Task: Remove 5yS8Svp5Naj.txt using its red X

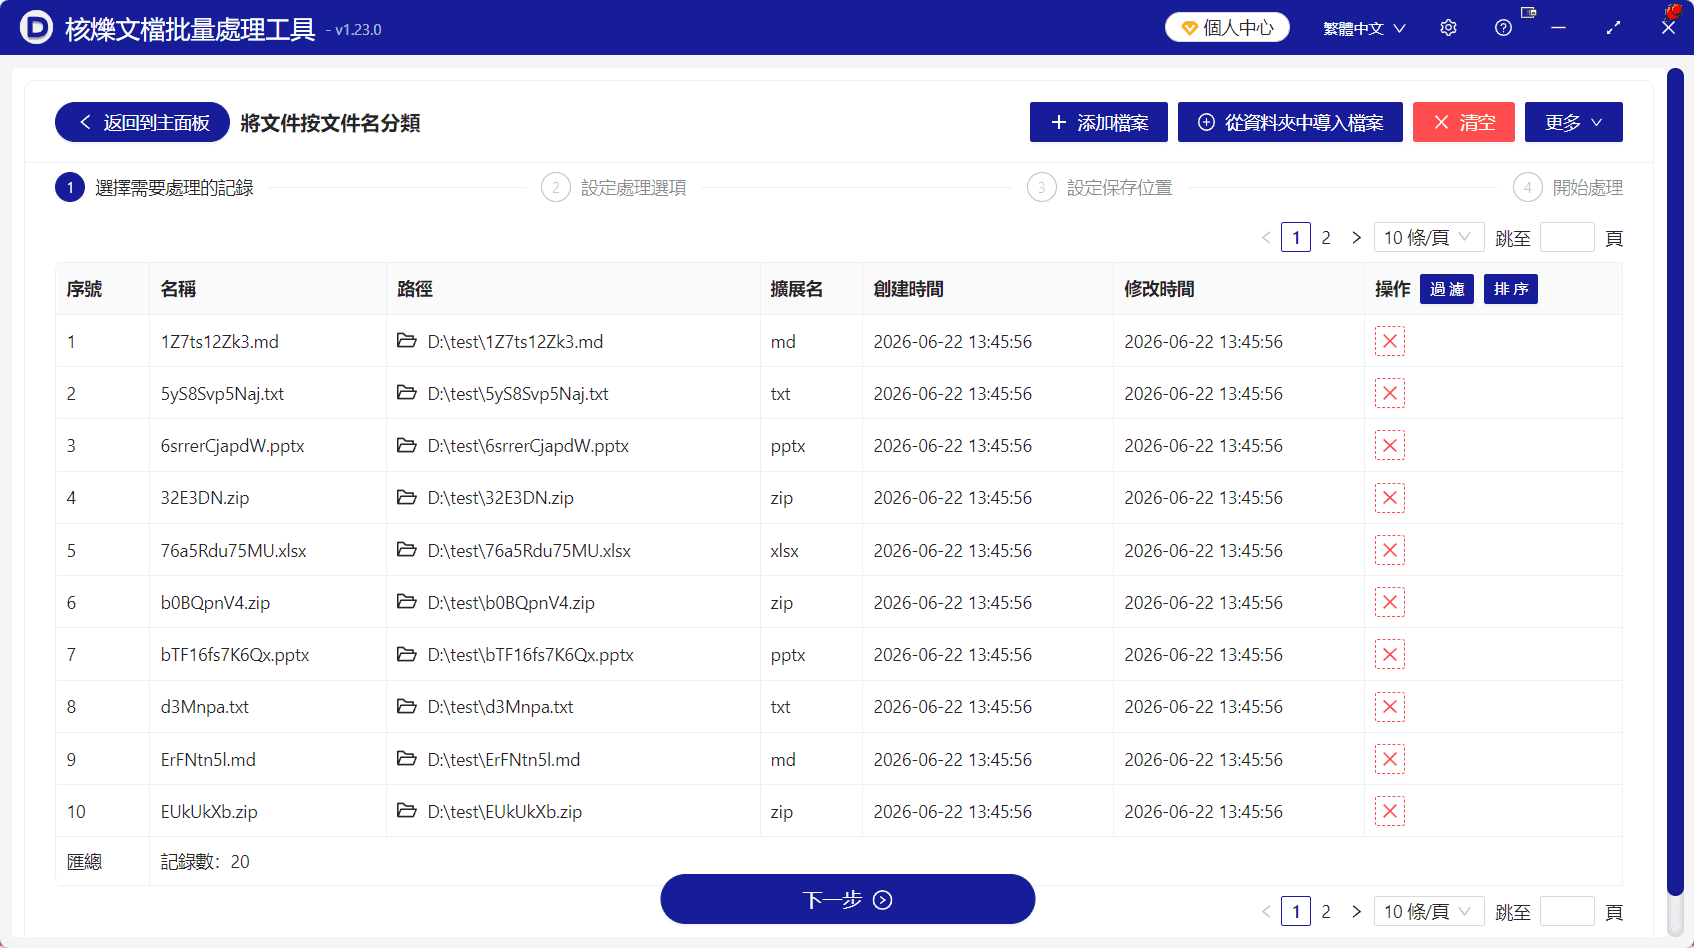Action: tap(1390, 393)
